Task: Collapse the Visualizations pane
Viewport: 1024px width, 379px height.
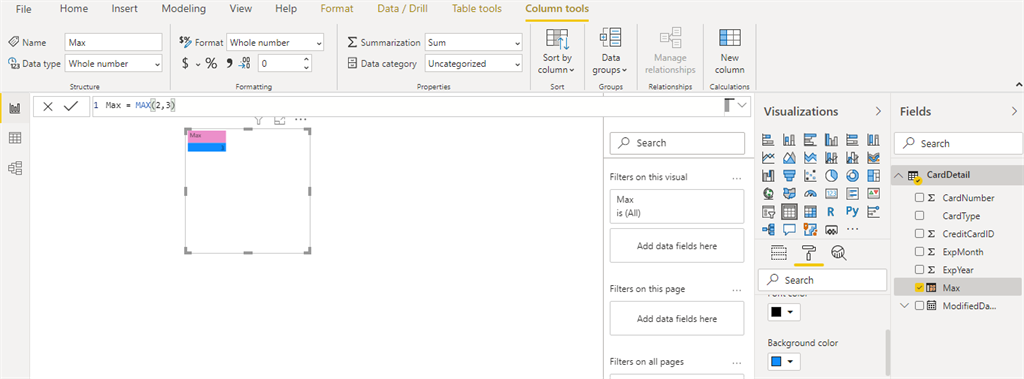Action: tap(878, 112)
